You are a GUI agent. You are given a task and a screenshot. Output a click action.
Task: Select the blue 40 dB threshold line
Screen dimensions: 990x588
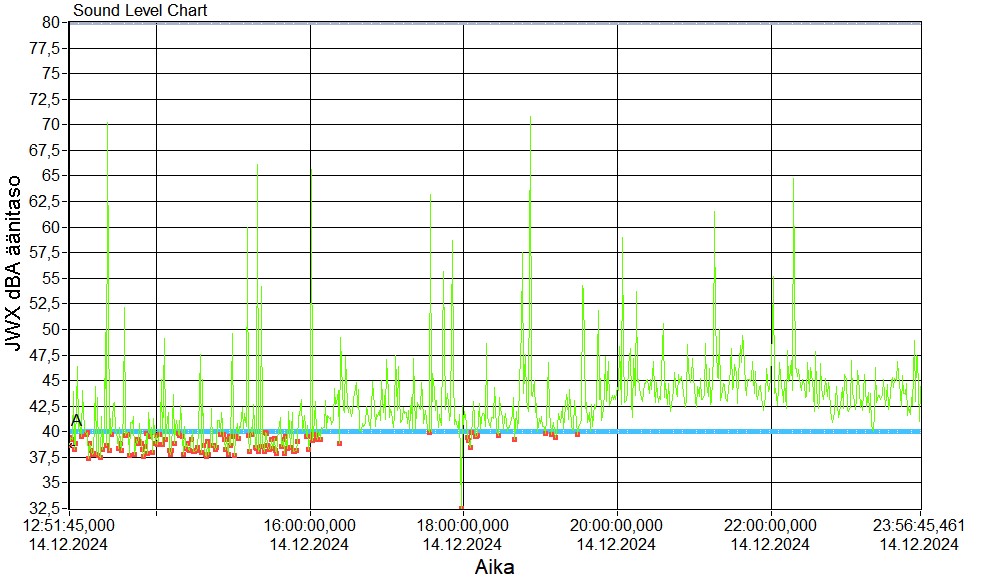[x=700, y=431]
